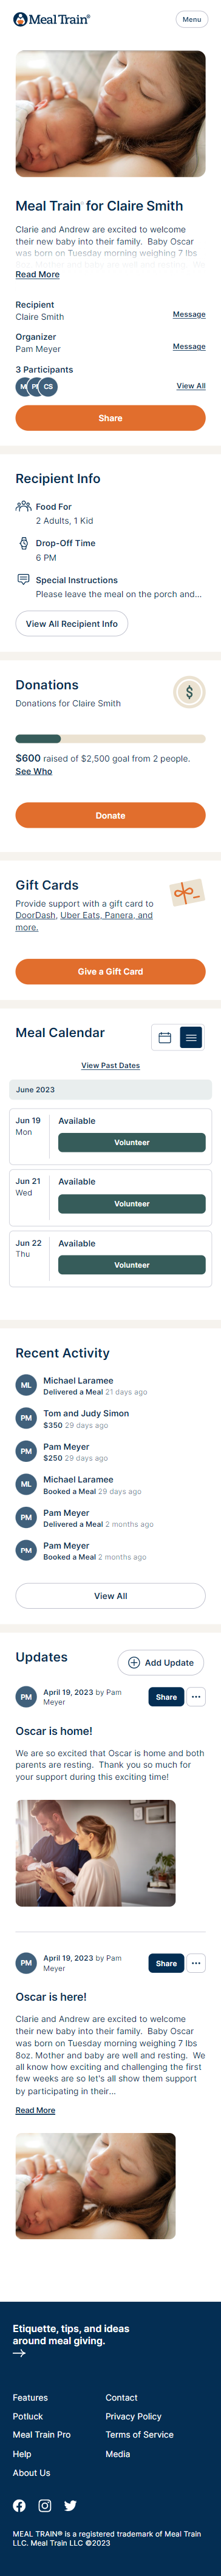This screenshot has height=2576, width=221.
Task: Open the Potluck footer link
Action: pos(28,2416)
